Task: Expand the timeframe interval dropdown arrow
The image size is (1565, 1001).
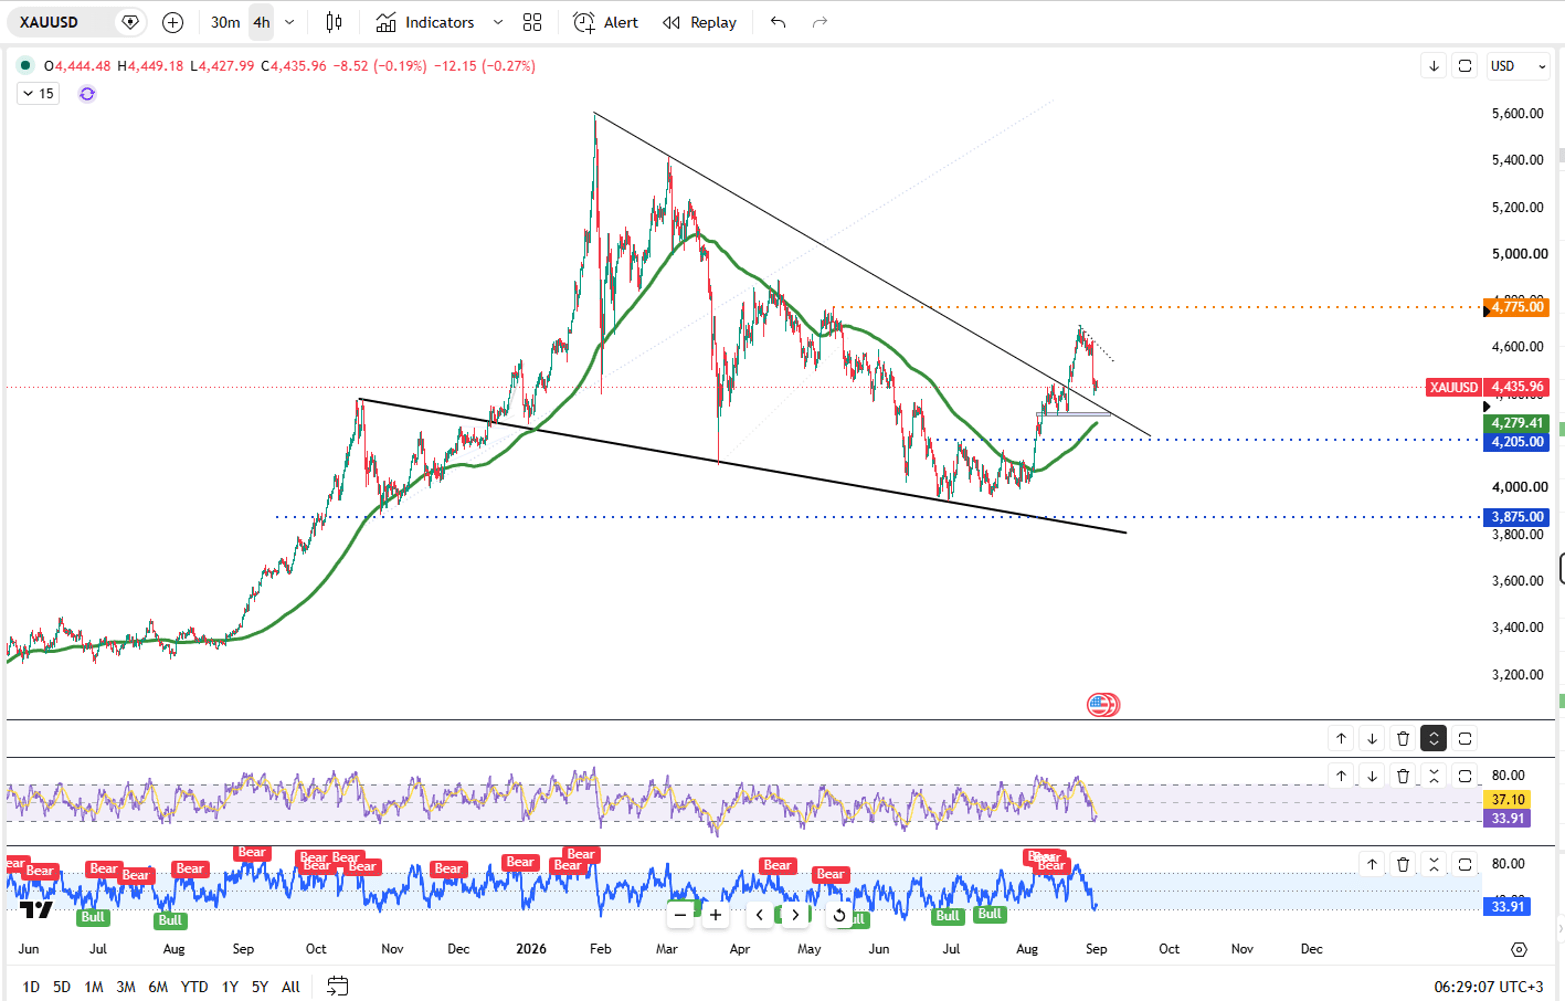Action: (289, 22)
